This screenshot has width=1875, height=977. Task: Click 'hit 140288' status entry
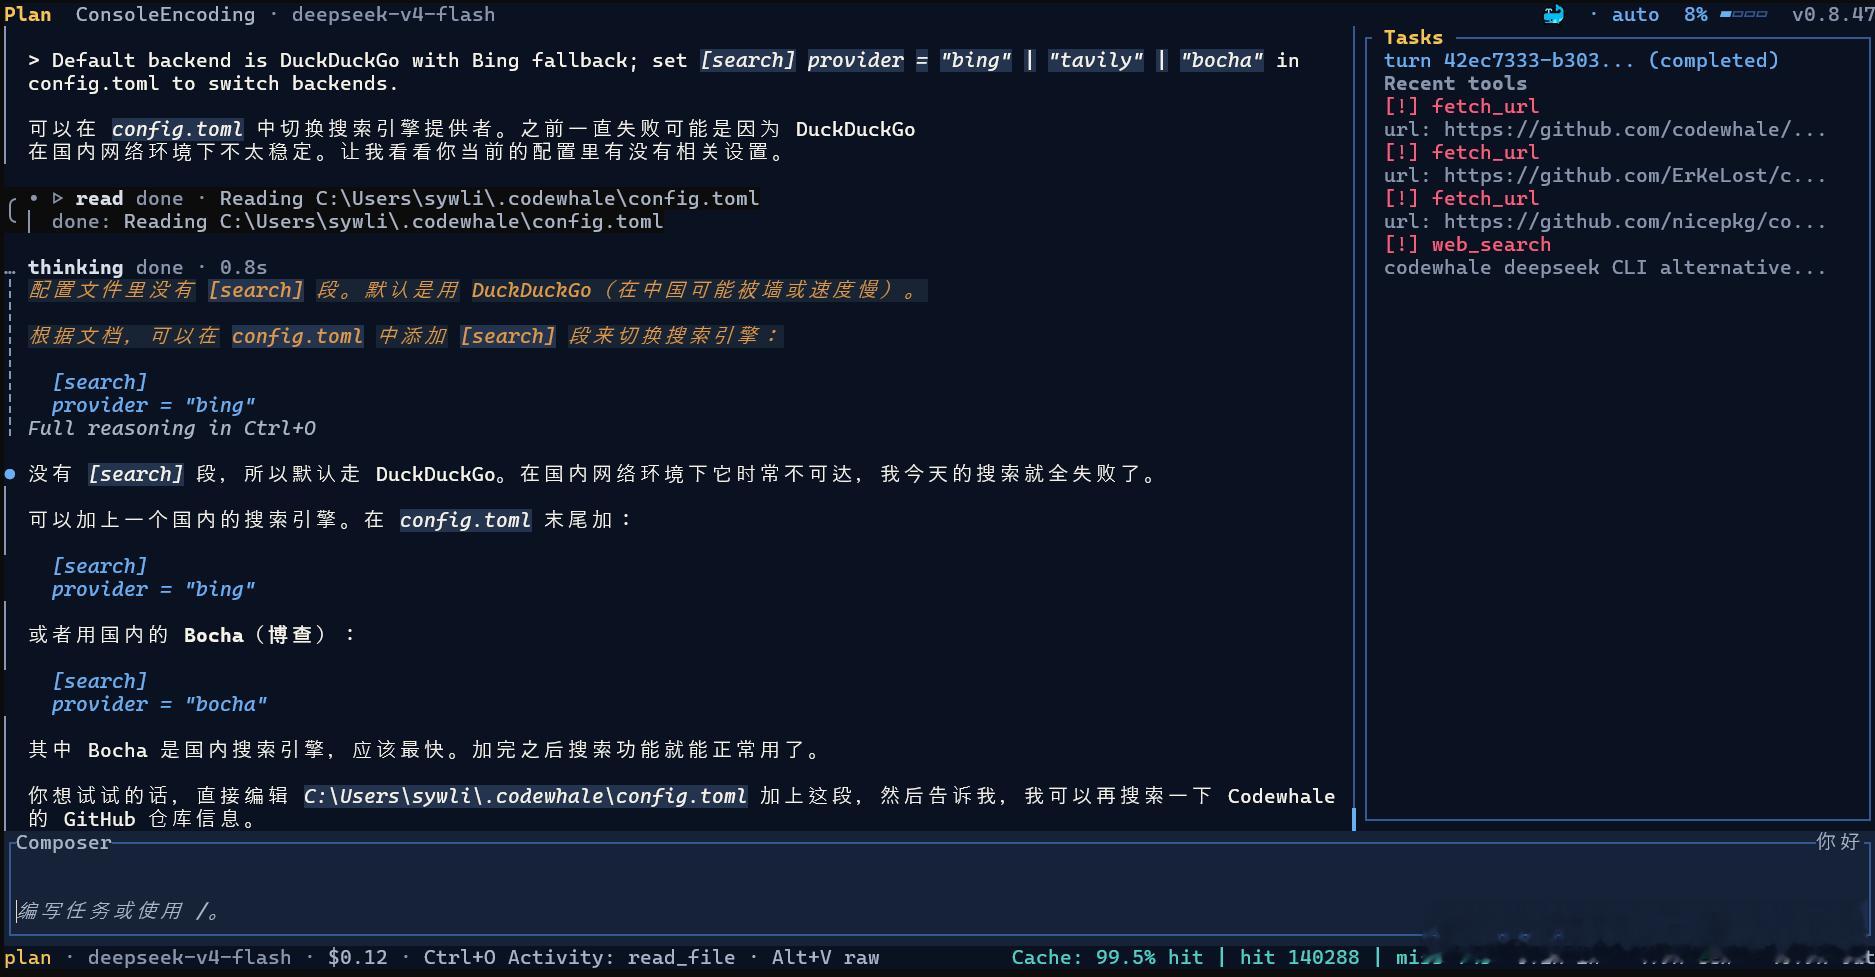click(1299, 957)
